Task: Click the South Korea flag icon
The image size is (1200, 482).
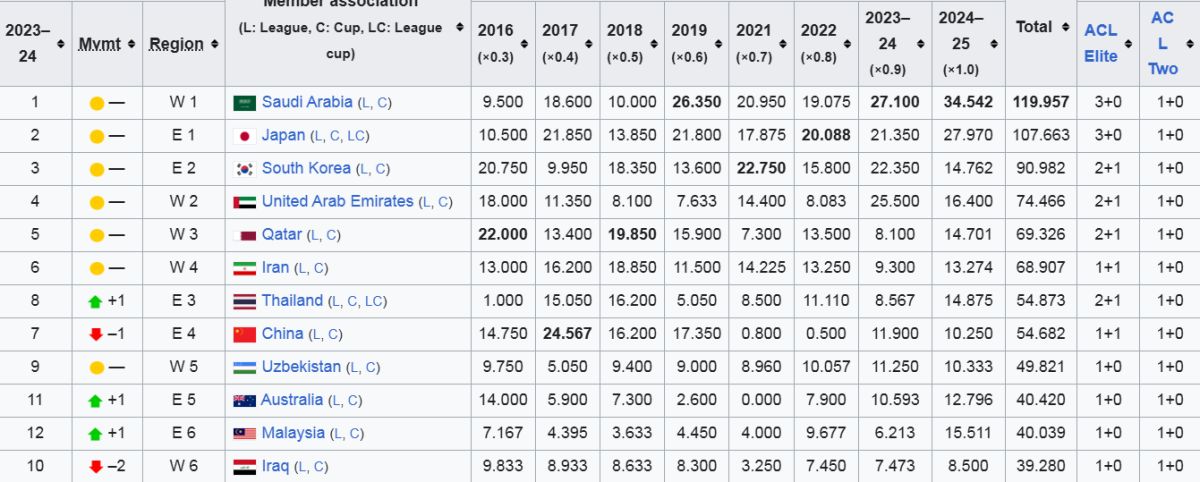Action: click(x=244, y=169)
